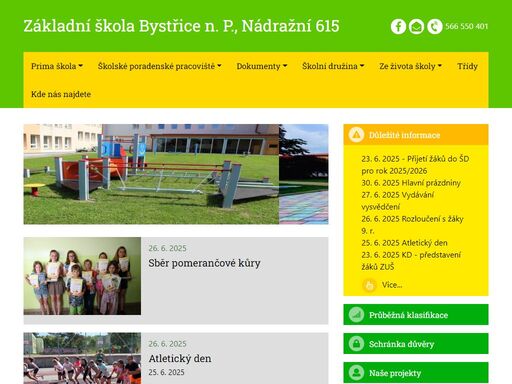Open Naše projekty button
The image size is (512, 384).
pyautogui.click(x=416, y=372)
